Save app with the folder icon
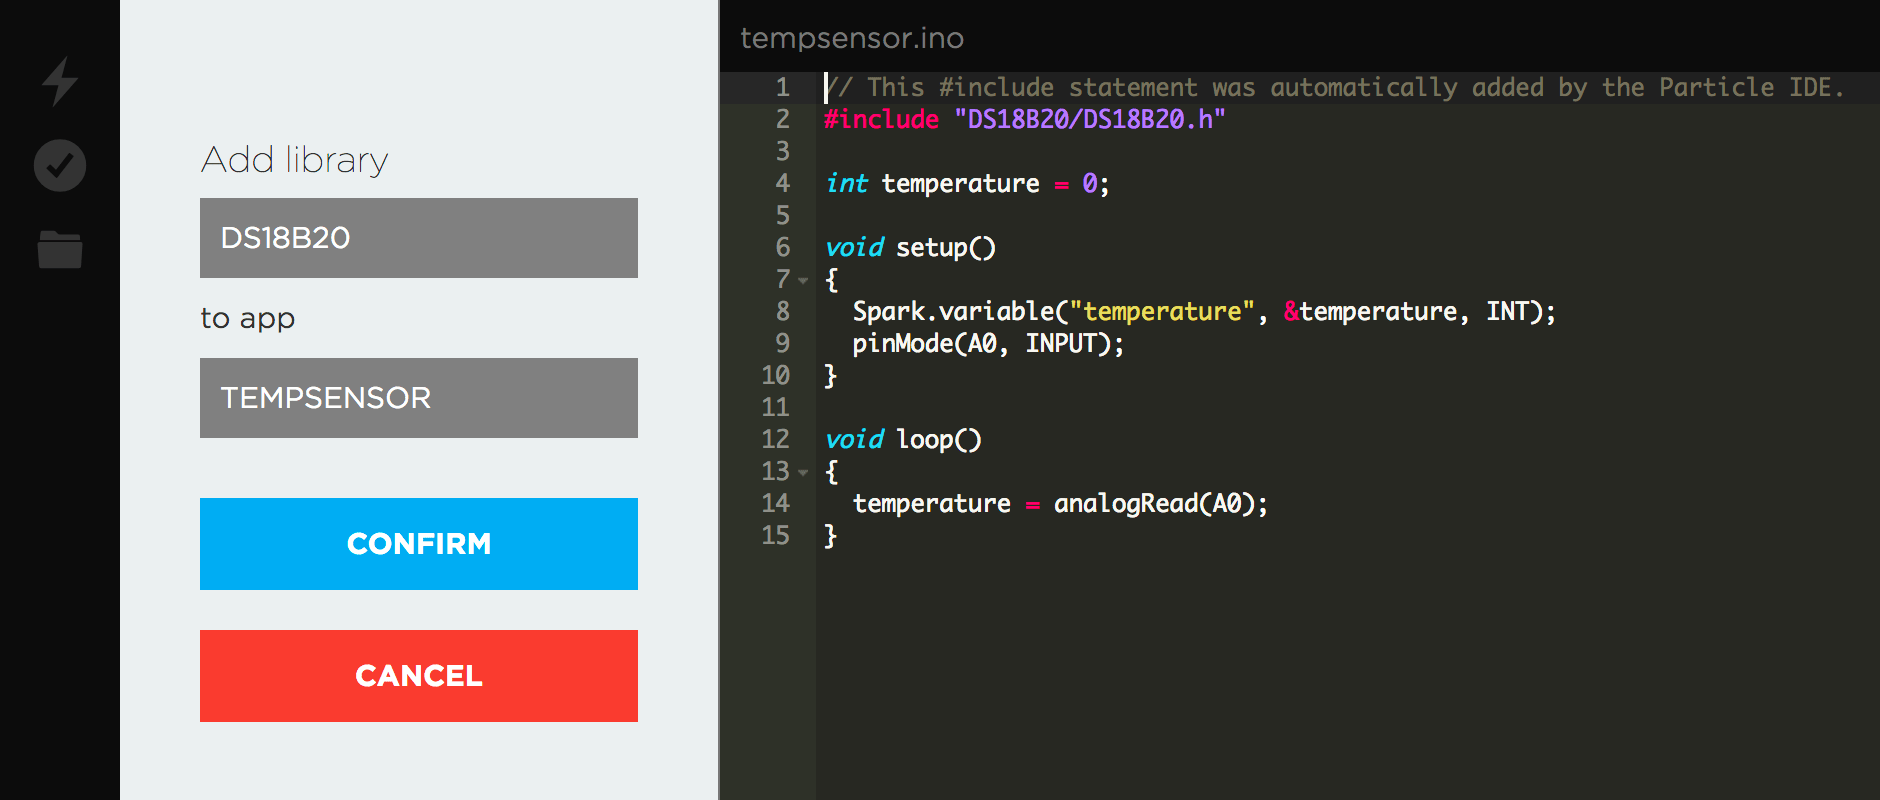The width and height of the screenshot is (1880, 800). (60, 249)
